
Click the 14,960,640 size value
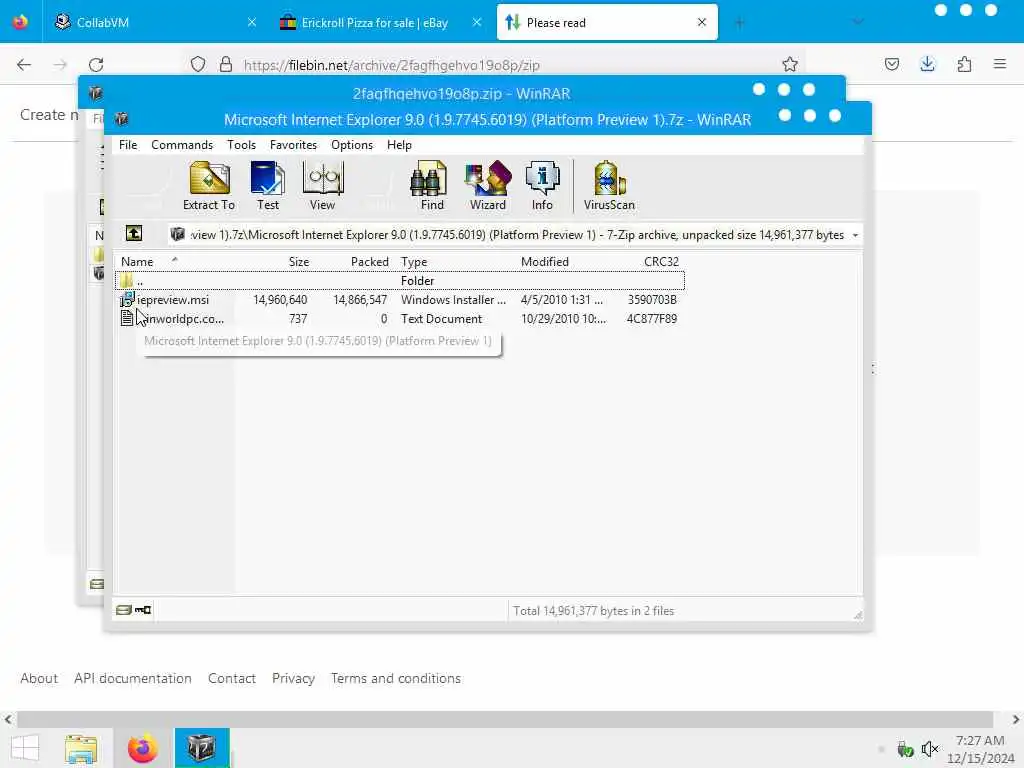pyautogui.click(x=280, y=300)
